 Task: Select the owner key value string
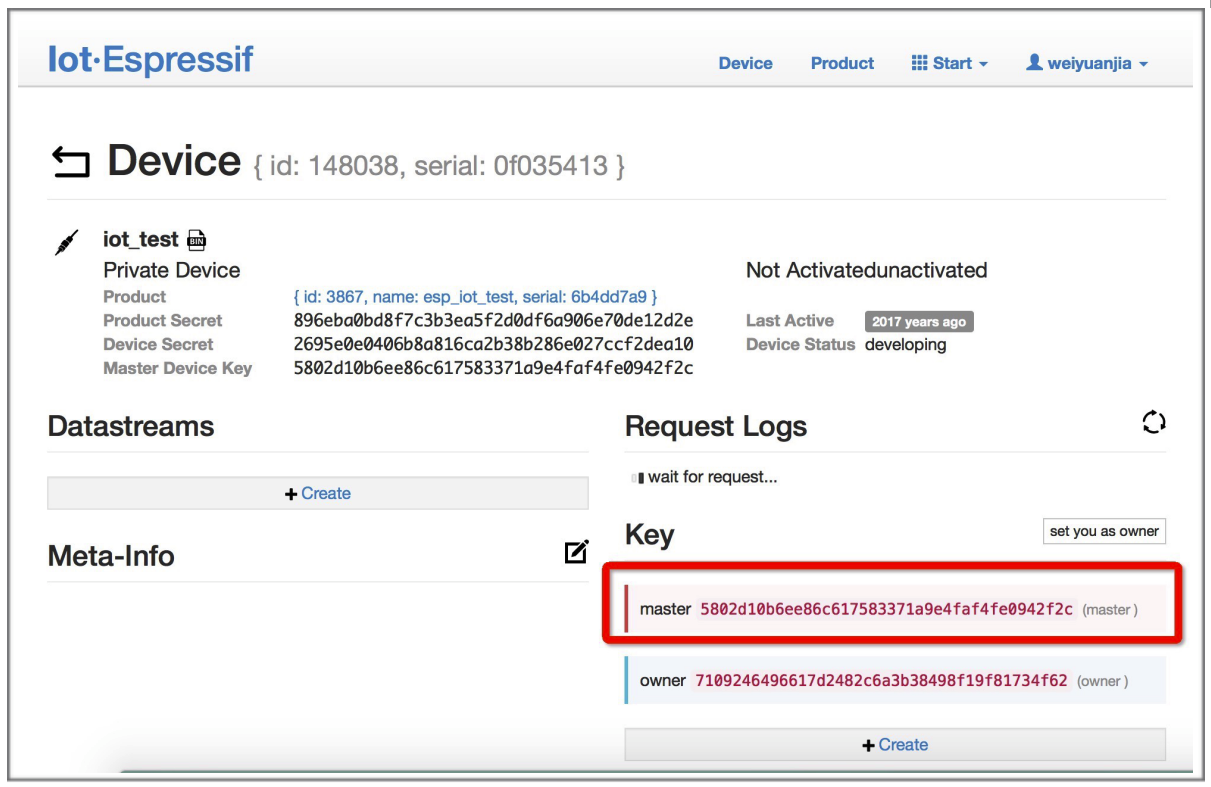tap(881, 681)
